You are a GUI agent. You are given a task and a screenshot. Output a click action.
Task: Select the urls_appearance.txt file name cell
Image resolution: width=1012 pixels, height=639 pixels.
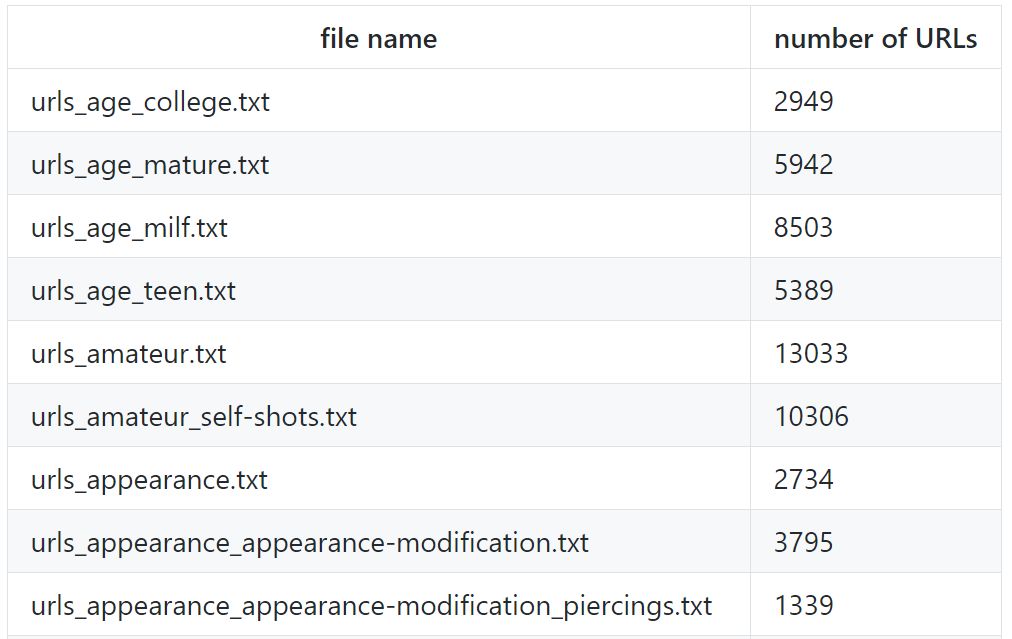click(x=149, y=480)
